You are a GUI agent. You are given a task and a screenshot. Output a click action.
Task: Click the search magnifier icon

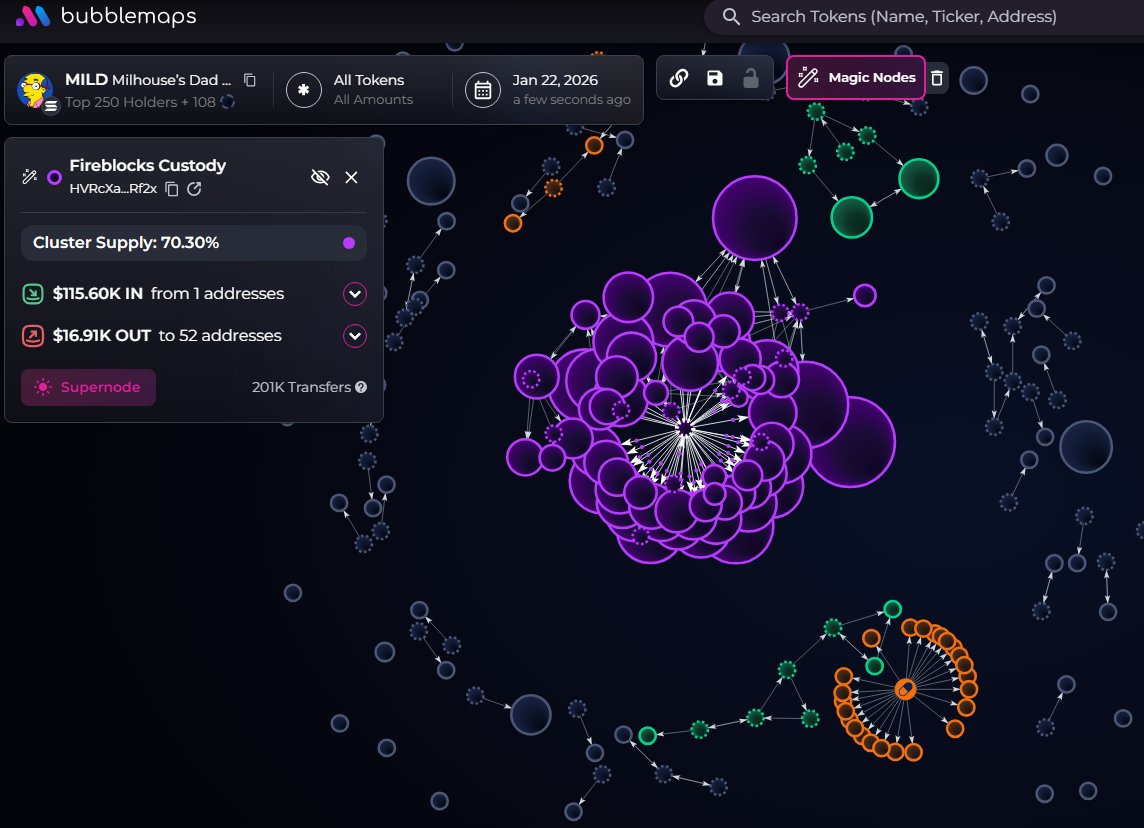730,17
